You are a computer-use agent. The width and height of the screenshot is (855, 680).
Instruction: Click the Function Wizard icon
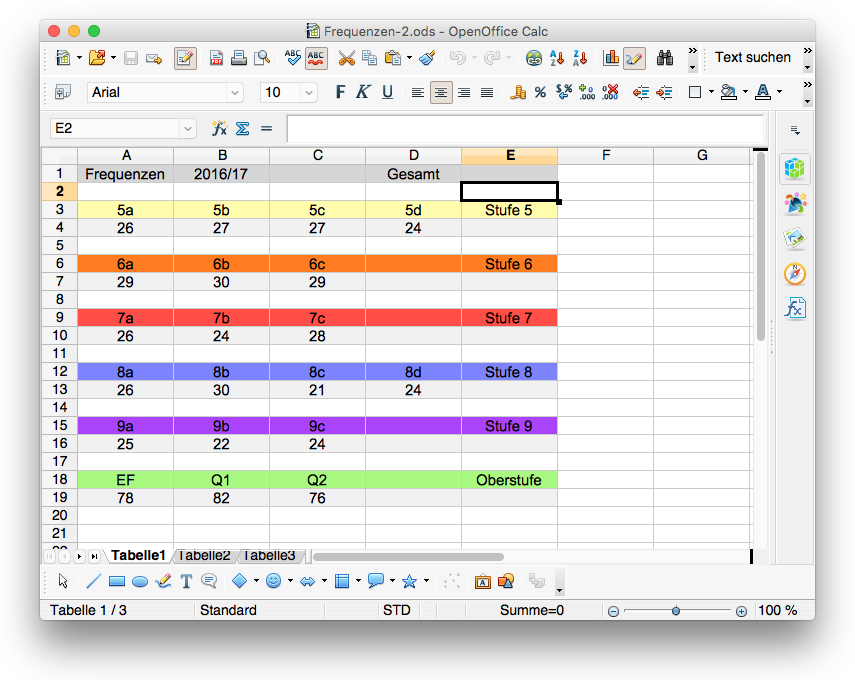tap(219, 129)
